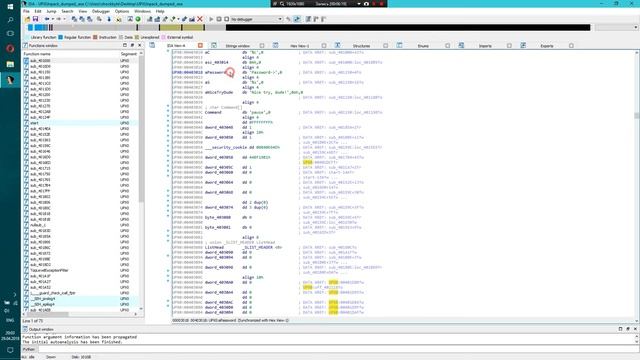
Task: Click the __security_cookie label in disassembly
Action: coord(226,147)
